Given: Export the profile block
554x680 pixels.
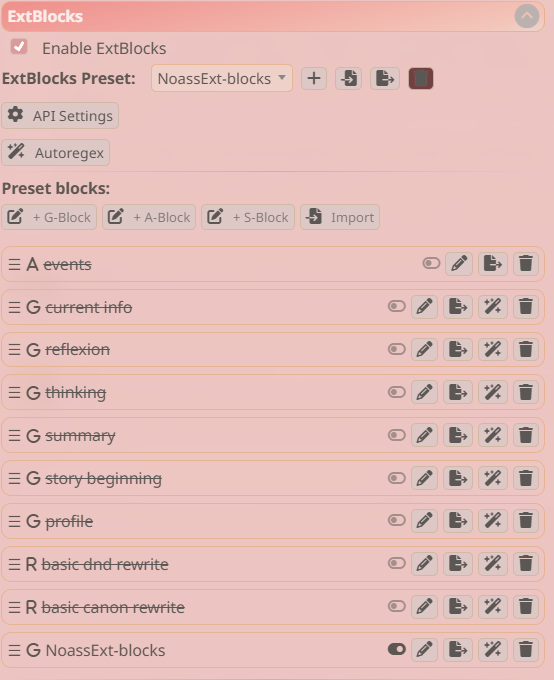Looking at the screenshot, I should [x=458, y=520].
